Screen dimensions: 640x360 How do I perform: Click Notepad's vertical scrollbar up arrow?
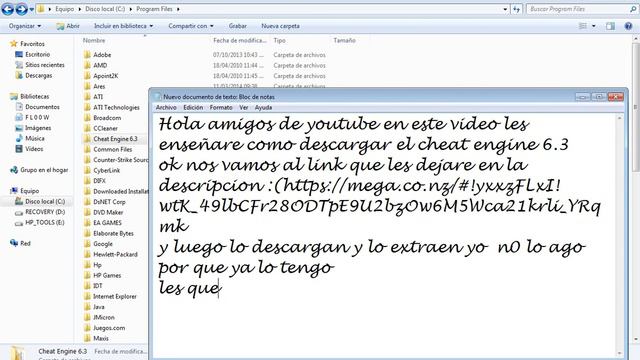click(x=620, y=118)
